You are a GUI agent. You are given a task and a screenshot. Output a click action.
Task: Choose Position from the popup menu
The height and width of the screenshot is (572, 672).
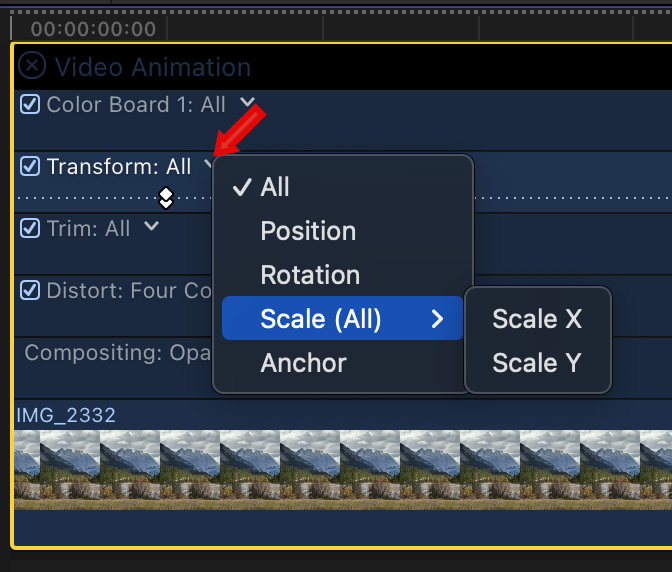[308, 231]
